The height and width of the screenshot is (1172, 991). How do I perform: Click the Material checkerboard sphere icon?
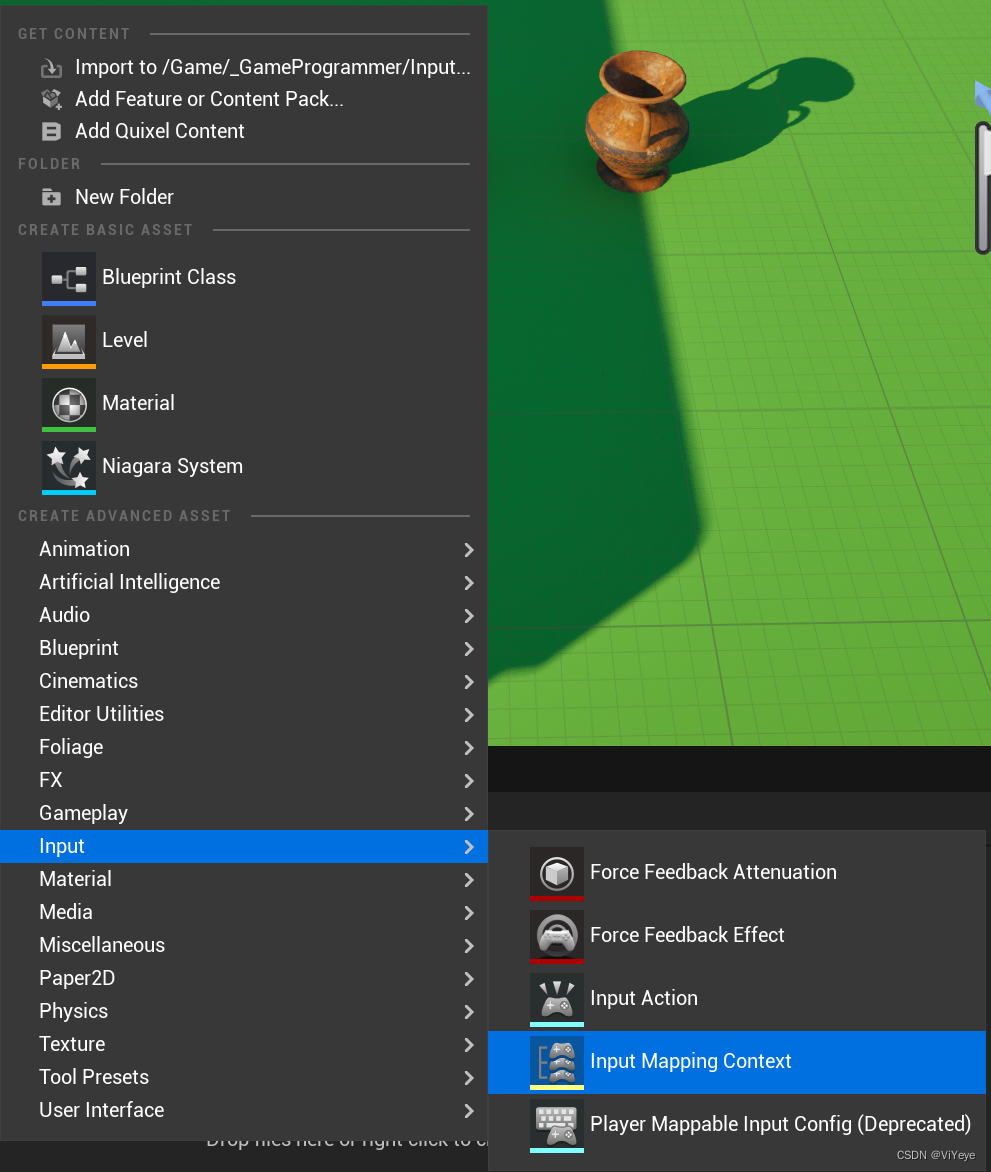[69, 404]
